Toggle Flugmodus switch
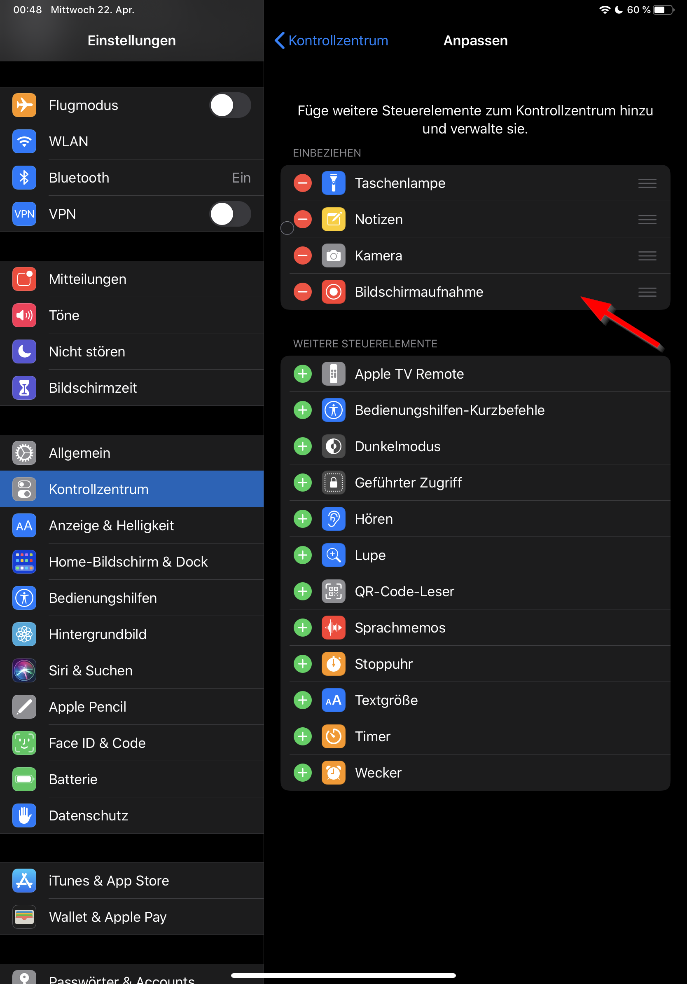The height and width of the screenshot is (984, 687). click(229, 105)
